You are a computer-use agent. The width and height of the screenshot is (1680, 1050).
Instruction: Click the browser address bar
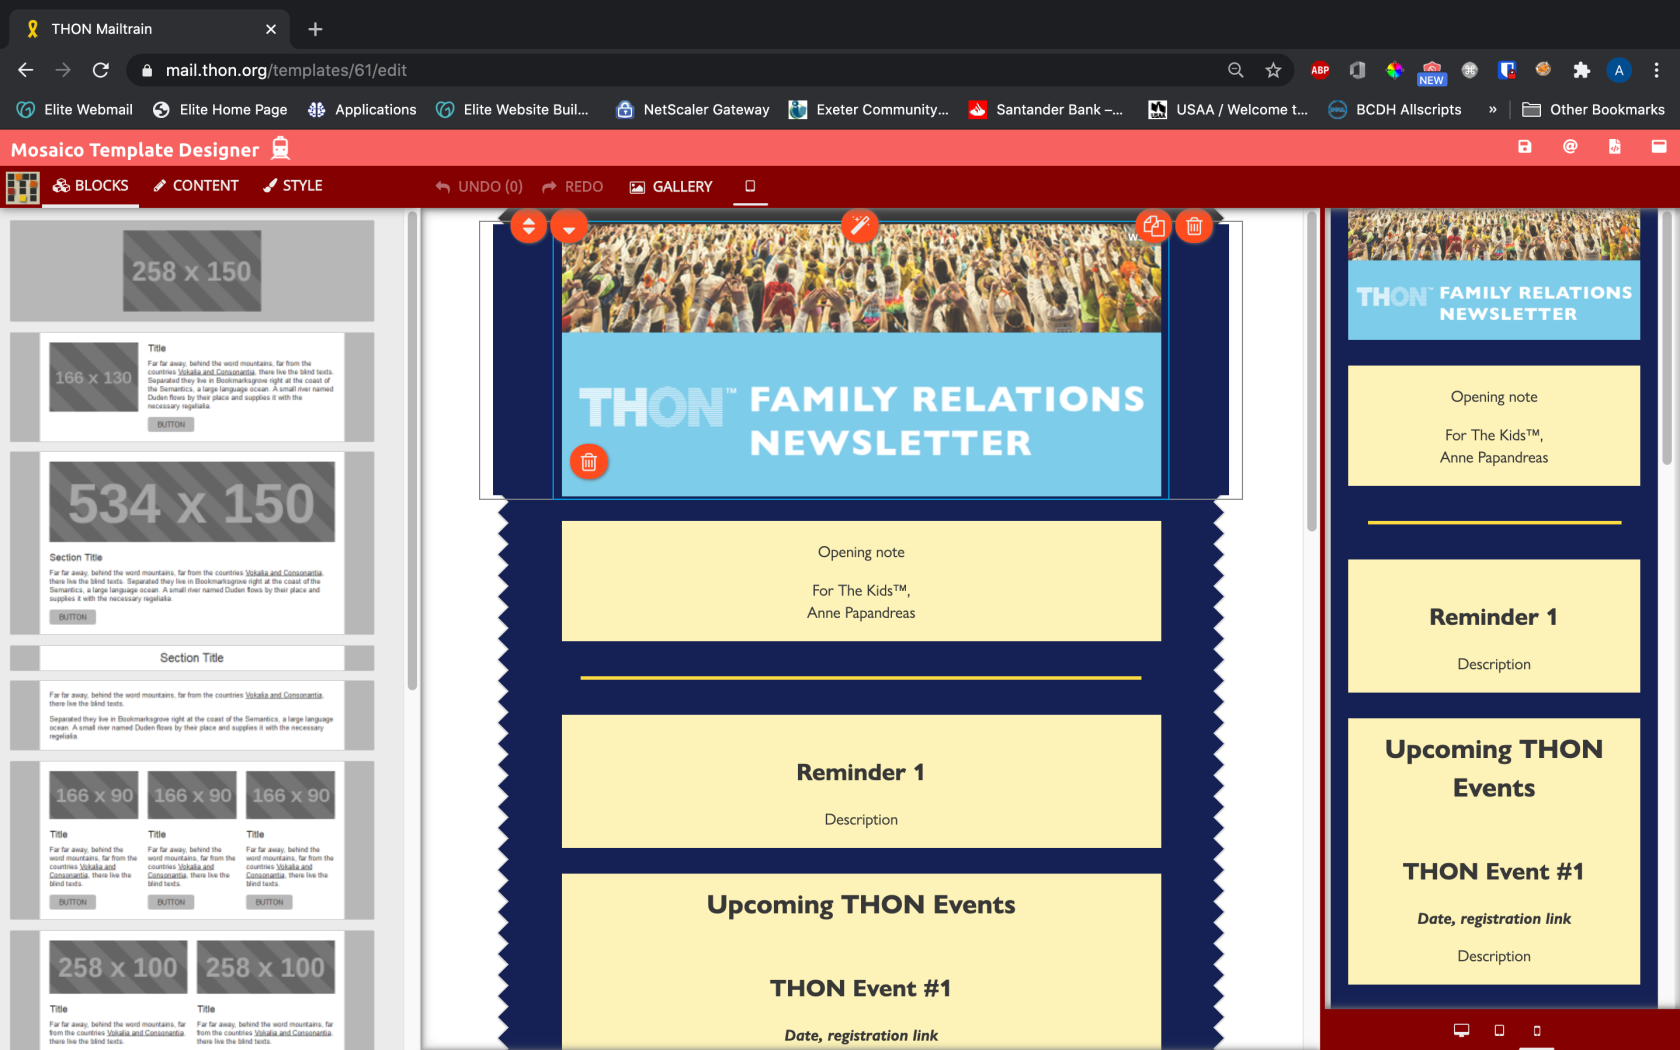(680, 70)
